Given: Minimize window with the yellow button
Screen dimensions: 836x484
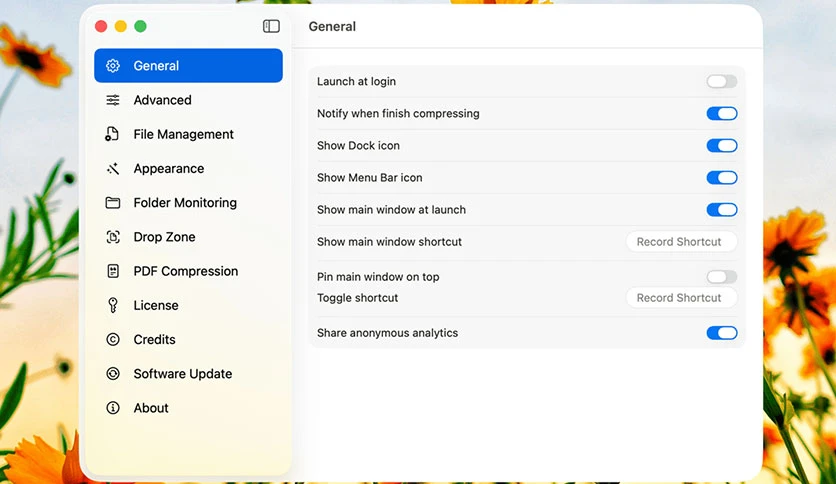Looking at the screenshot, I should point(120,26).
